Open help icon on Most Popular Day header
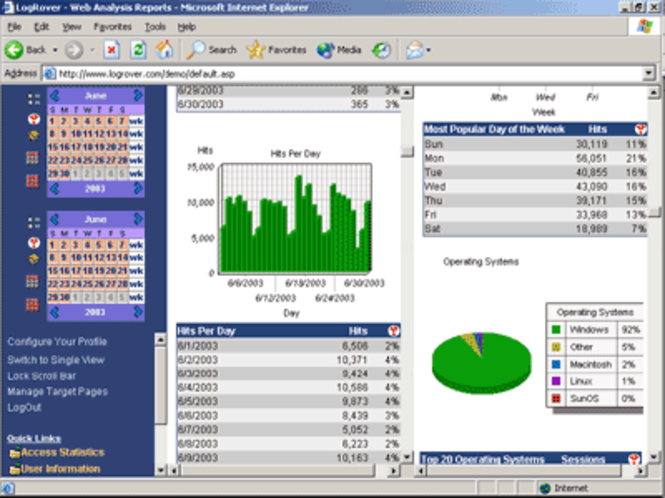The image size is (665, 498). [x=640, y=129]
